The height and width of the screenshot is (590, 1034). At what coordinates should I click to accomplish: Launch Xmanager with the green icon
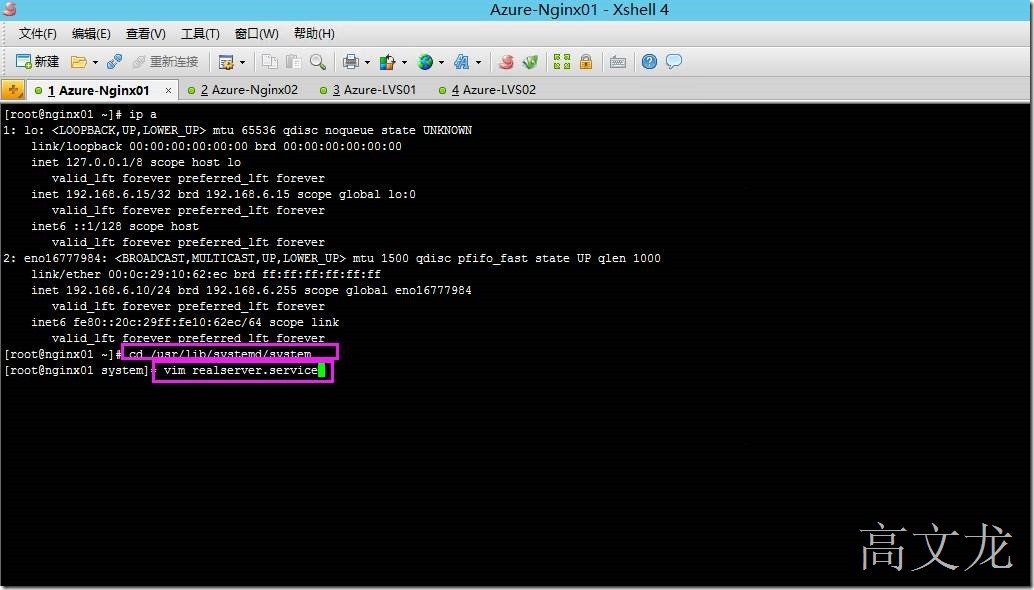(530, 62)
